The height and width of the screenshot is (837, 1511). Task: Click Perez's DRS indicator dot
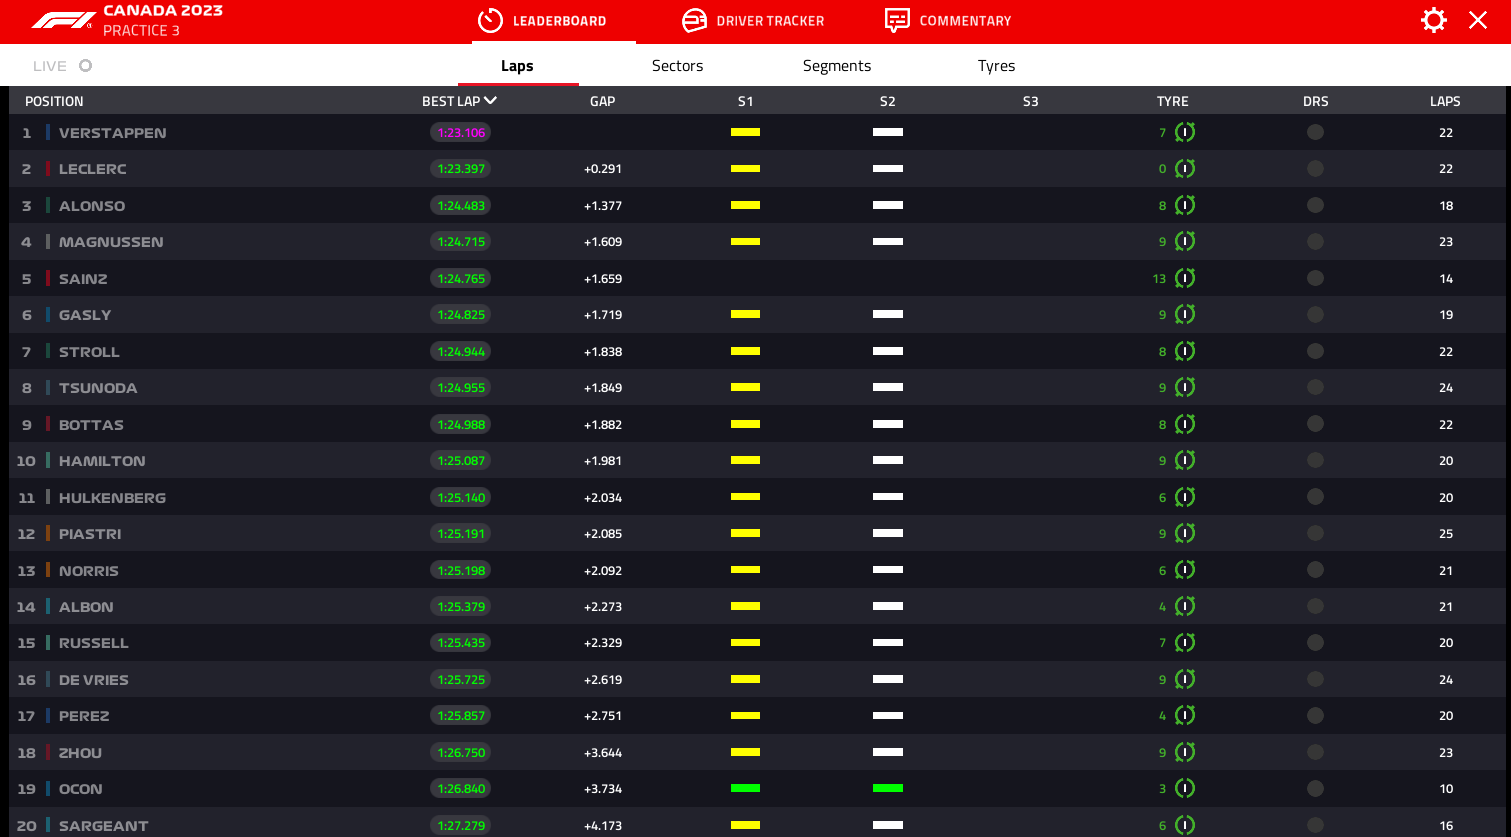pyautogui.click(x=1315, y=715)
